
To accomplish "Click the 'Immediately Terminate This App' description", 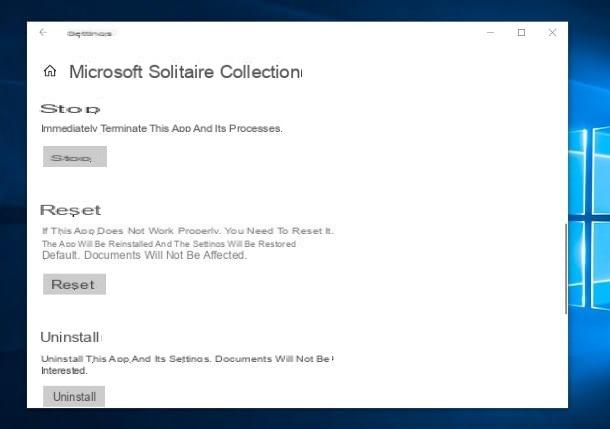I will pos(161,128).
